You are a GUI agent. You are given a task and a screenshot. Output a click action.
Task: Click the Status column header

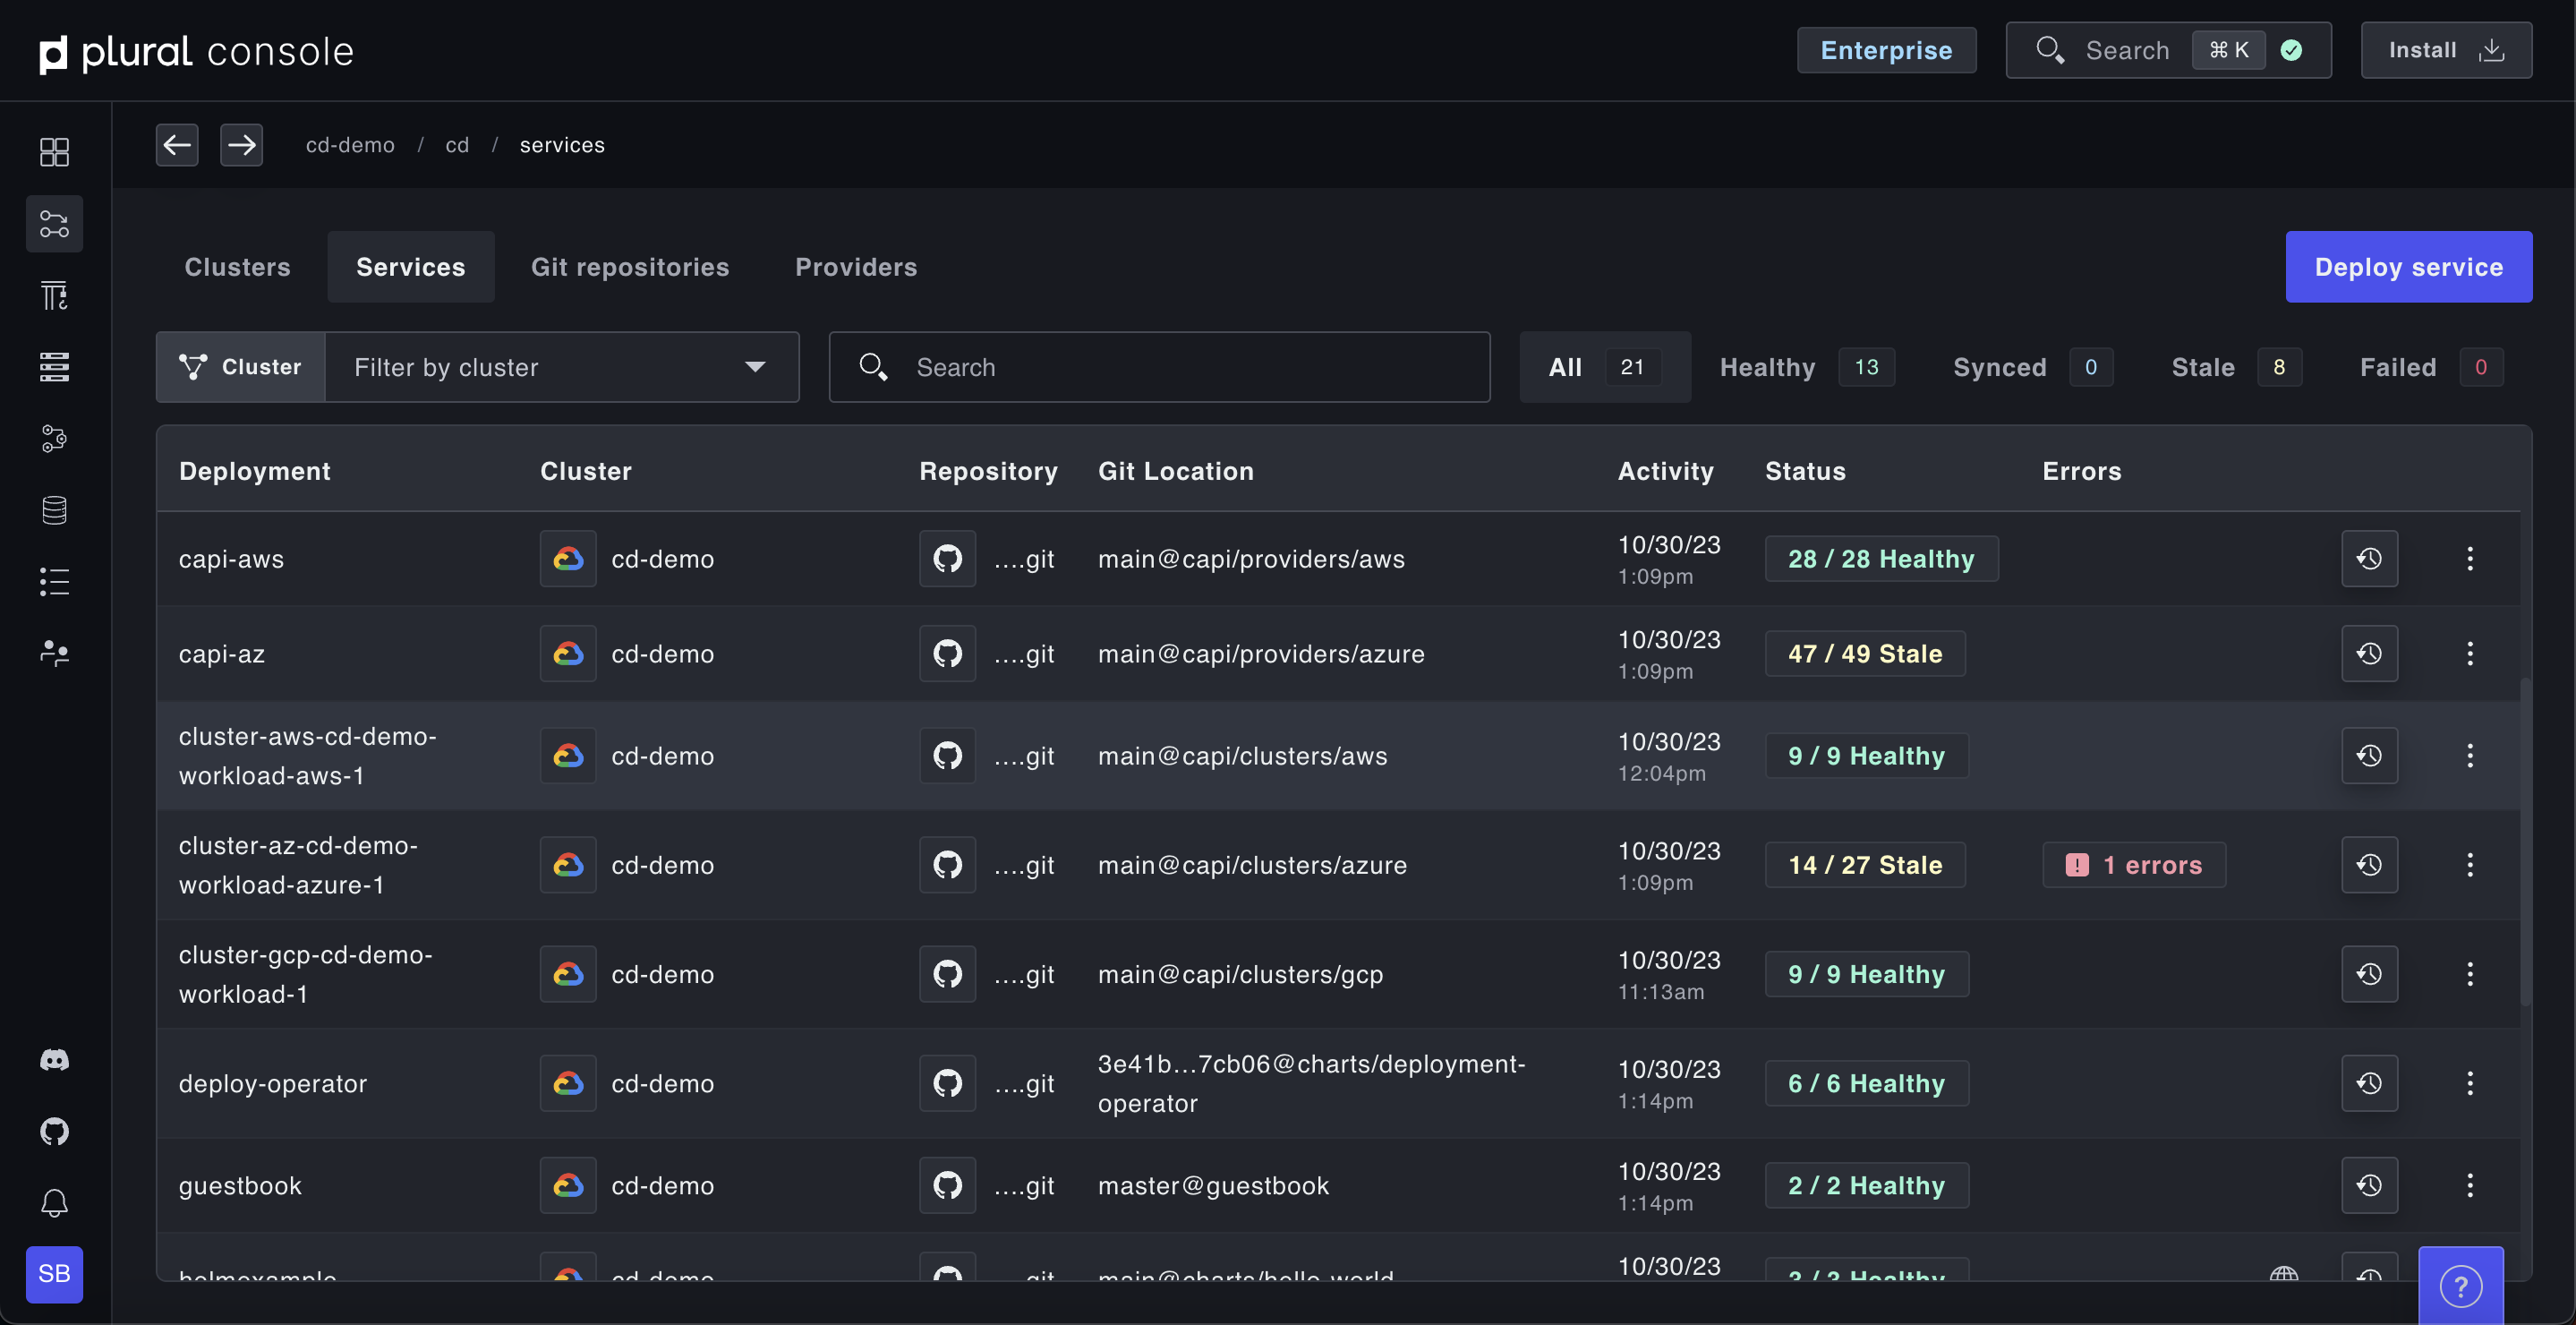pos(1805,471)
